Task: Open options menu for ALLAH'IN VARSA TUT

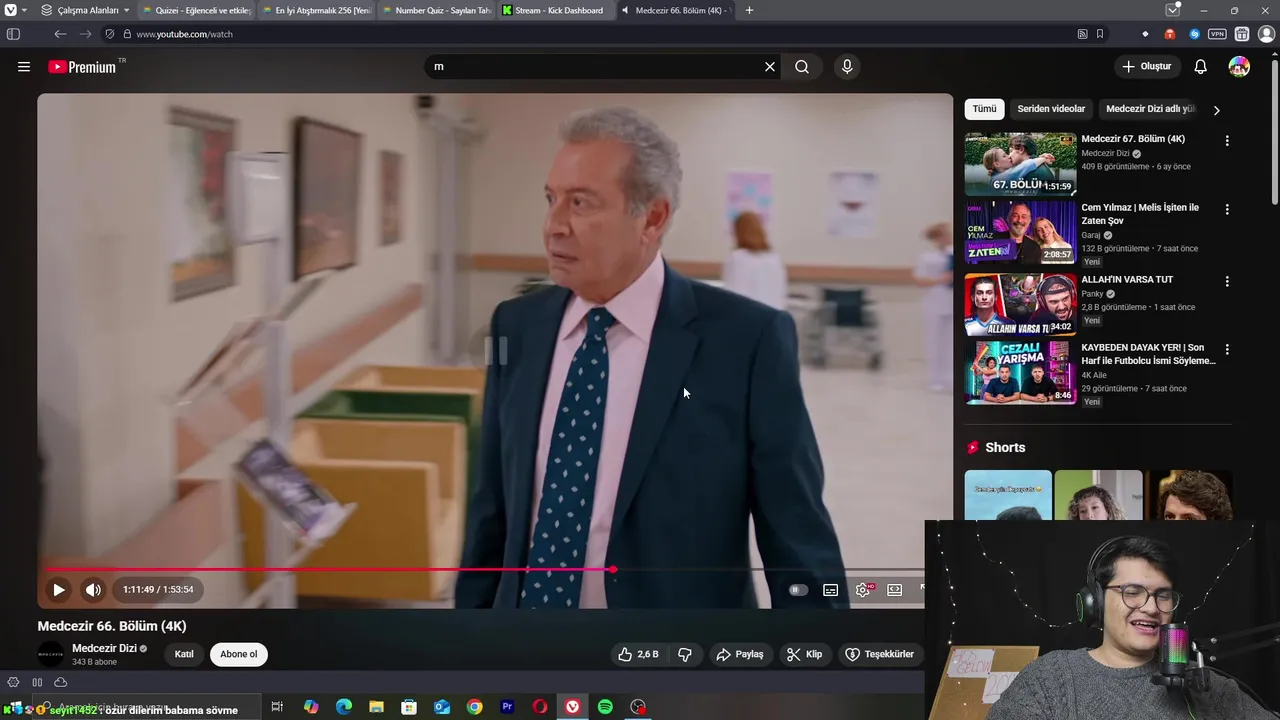Action: point(1227,282)
